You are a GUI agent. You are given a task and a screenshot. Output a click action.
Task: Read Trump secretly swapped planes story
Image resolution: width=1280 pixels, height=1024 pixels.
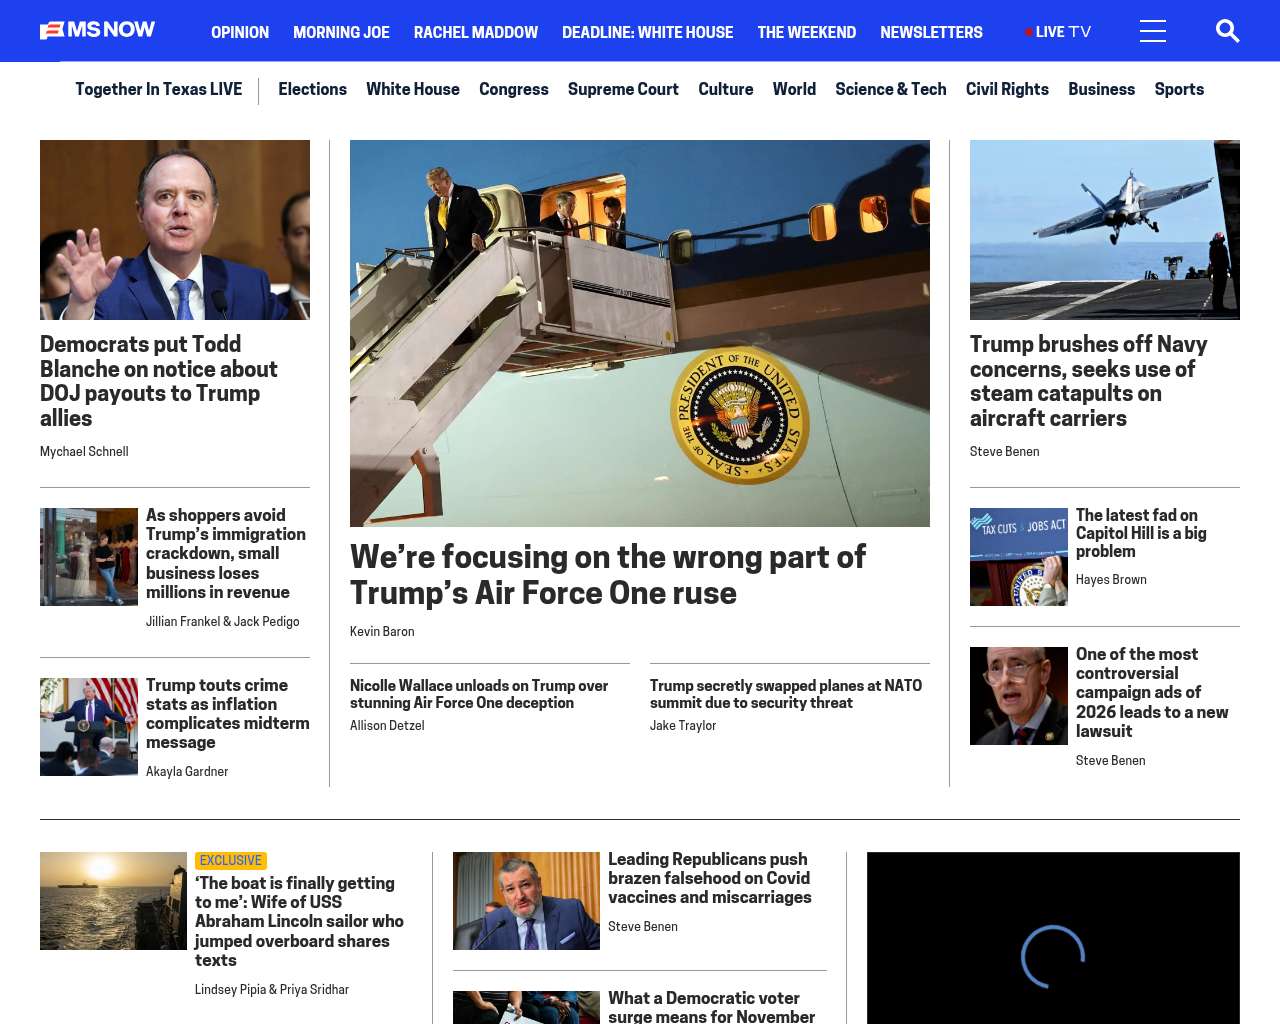786,694
